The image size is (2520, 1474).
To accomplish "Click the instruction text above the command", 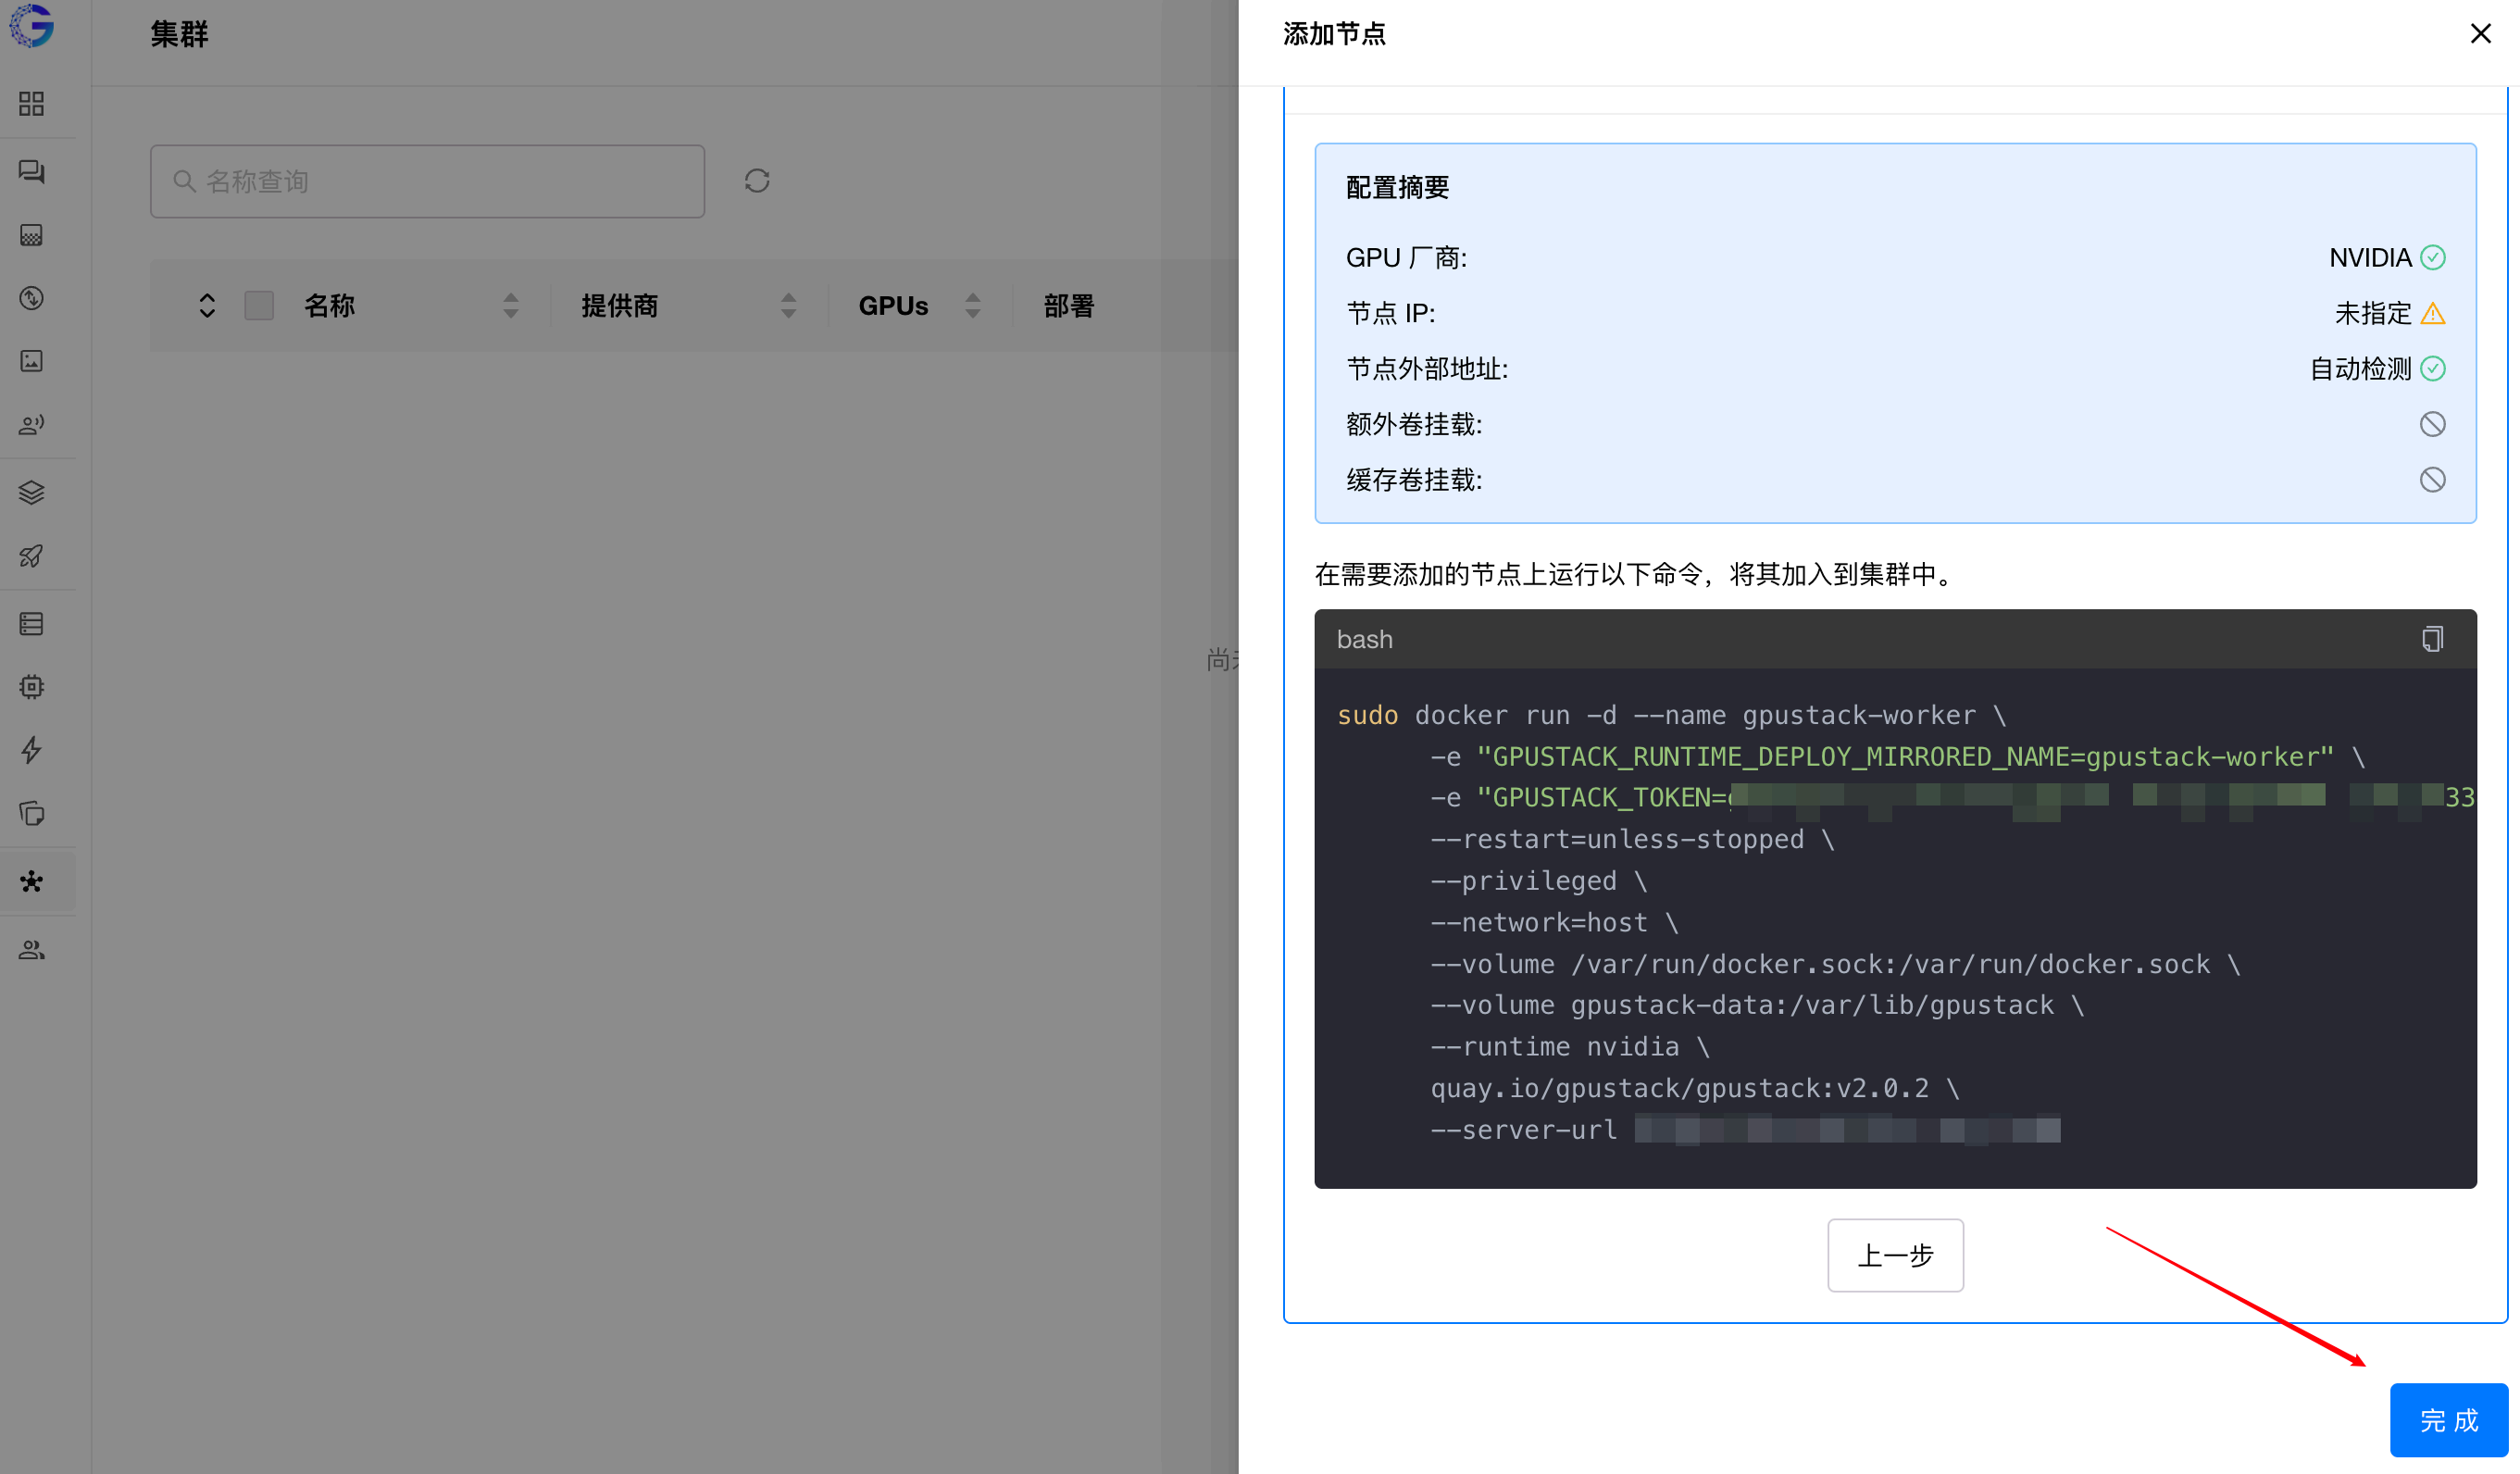I will click(1636, 574).
